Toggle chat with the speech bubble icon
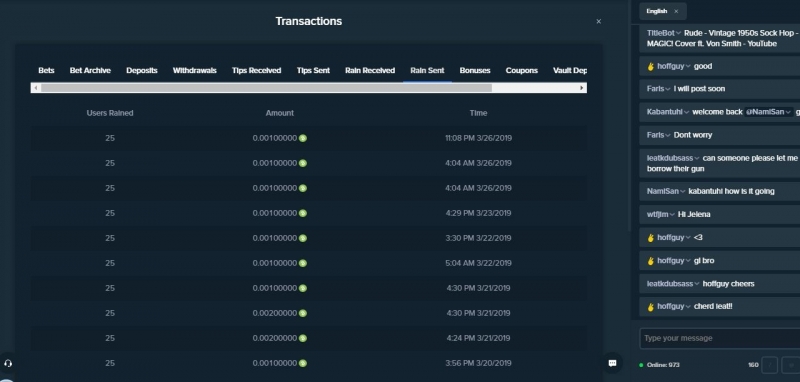800x382 pixels. point(612,363)
